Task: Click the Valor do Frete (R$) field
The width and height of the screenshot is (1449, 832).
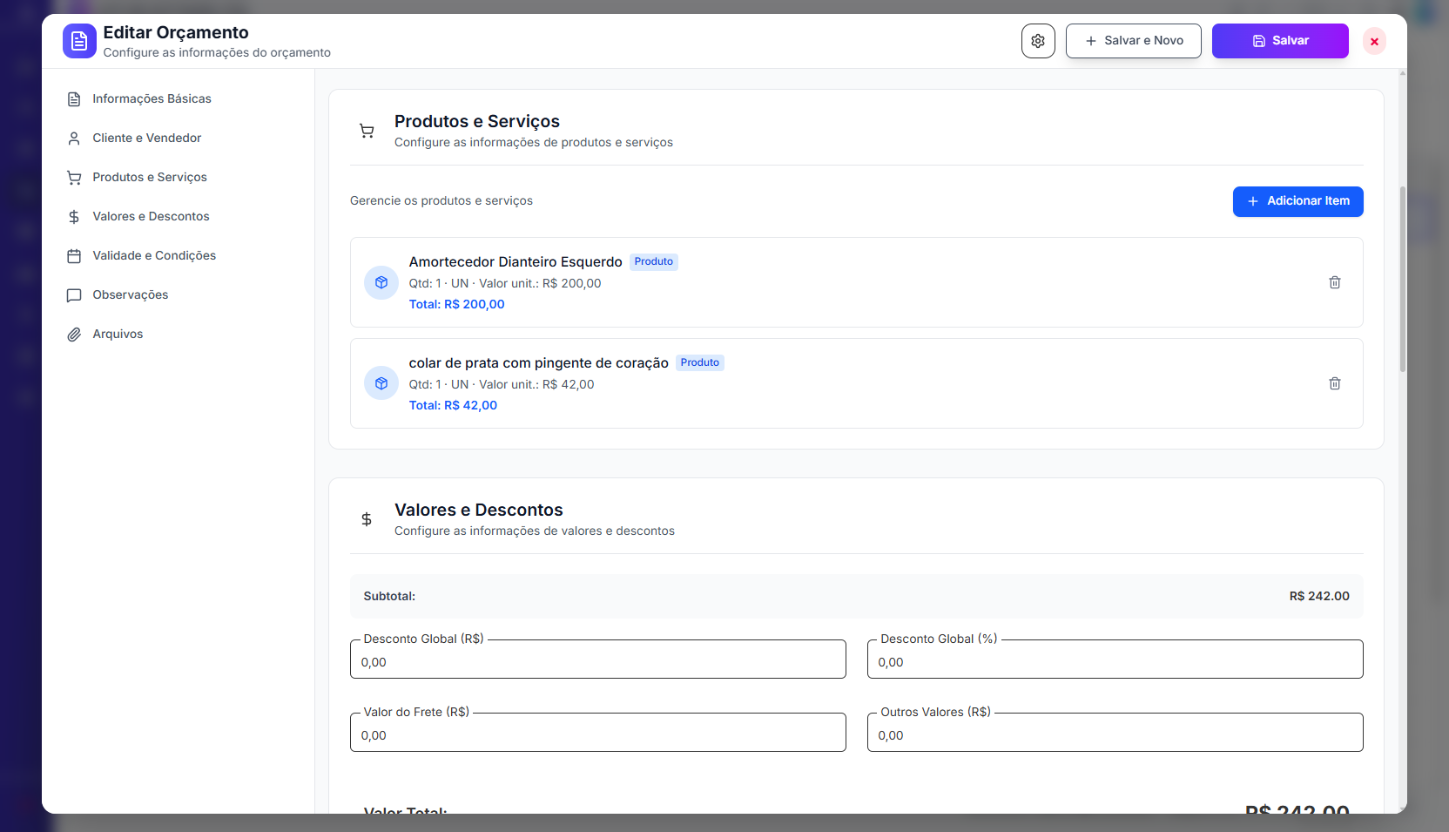Action: [598, 732]
